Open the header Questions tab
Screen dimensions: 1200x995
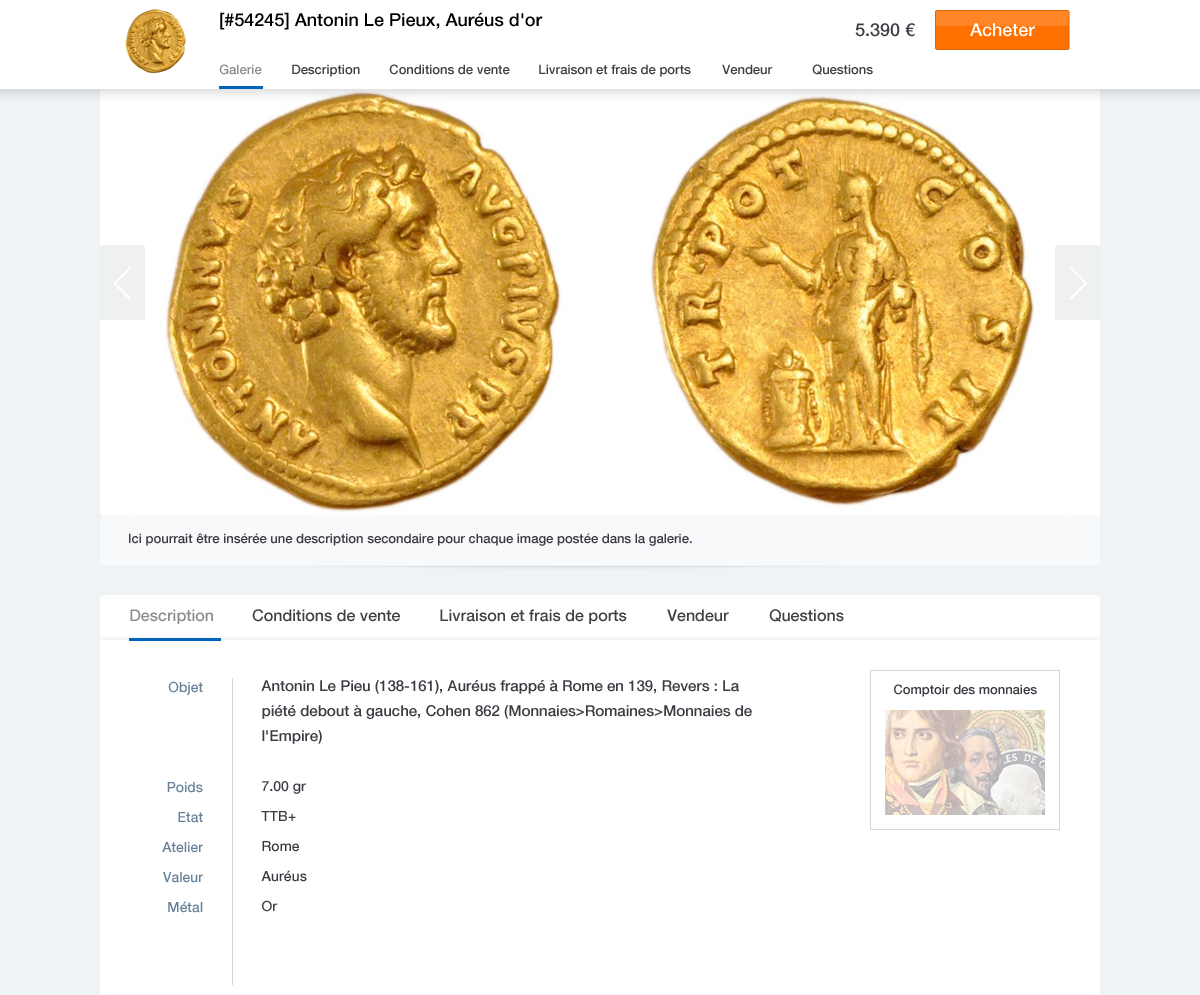click(x=843, y=70)
